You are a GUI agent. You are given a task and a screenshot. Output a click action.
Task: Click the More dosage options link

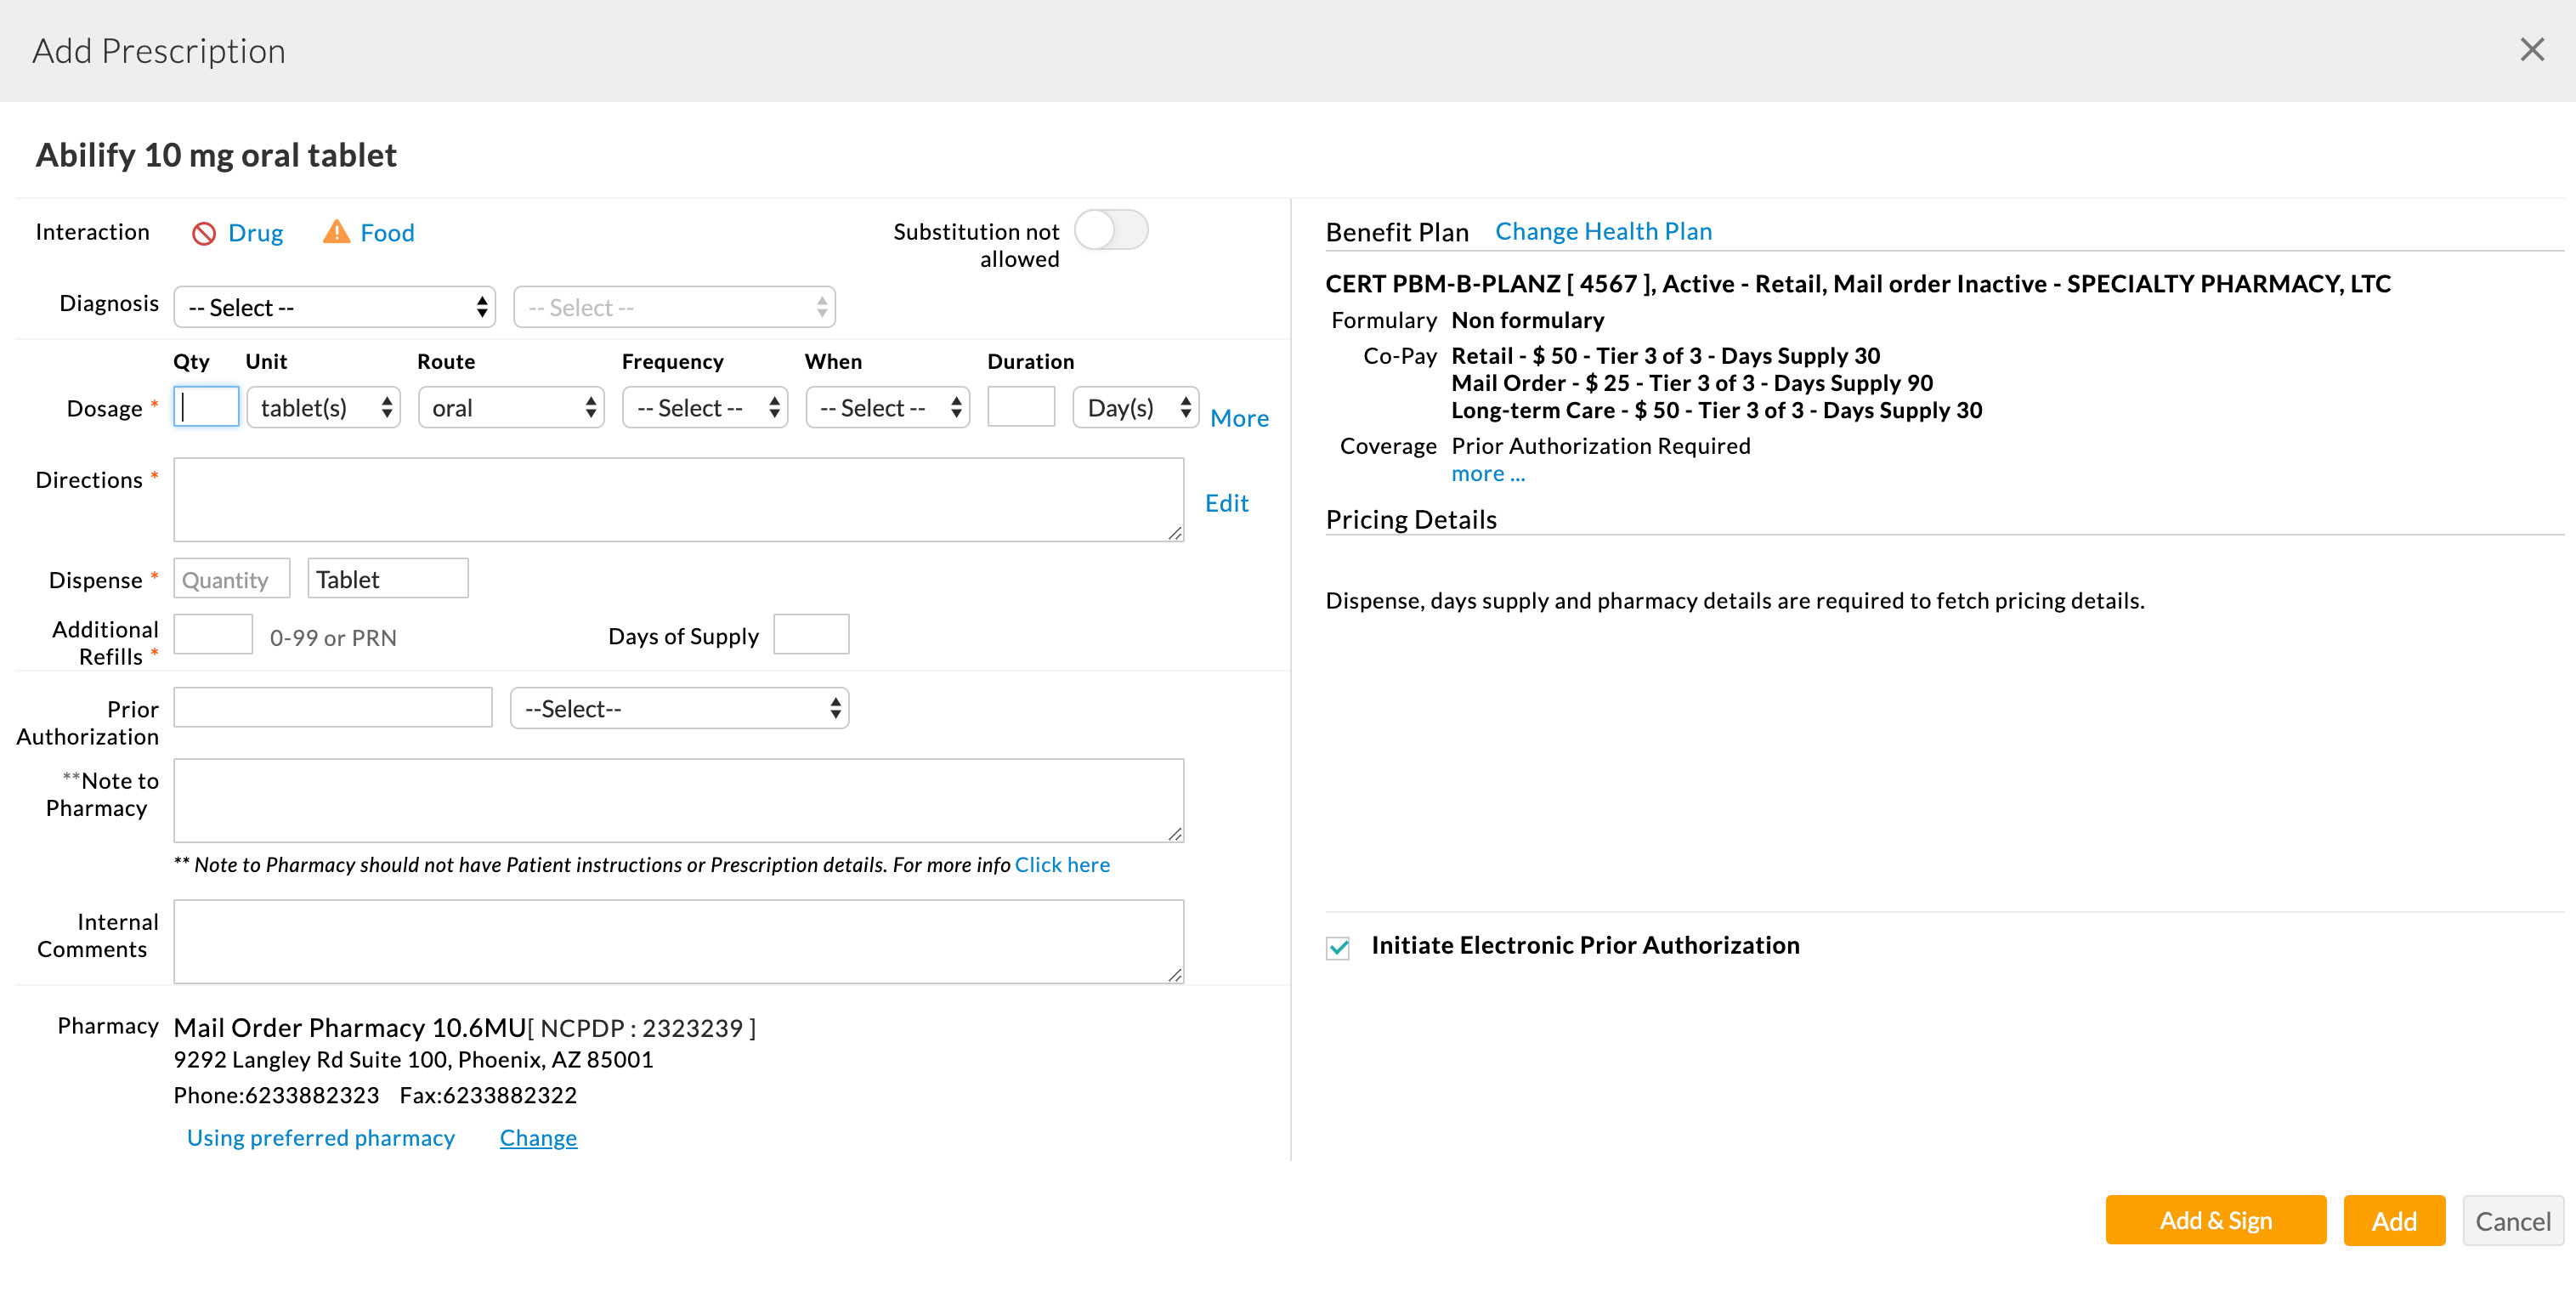[1239, 418]
